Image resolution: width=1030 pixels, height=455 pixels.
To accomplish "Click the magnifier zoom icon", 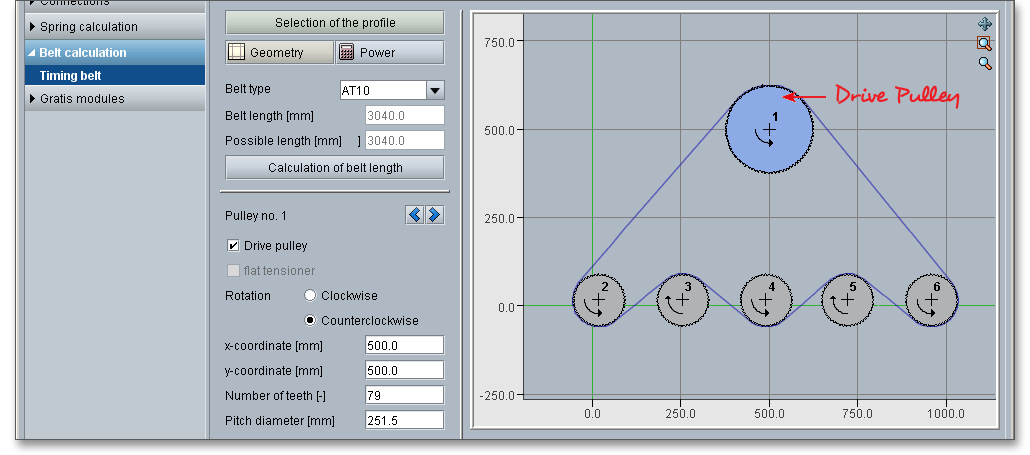I will (984, 64).
